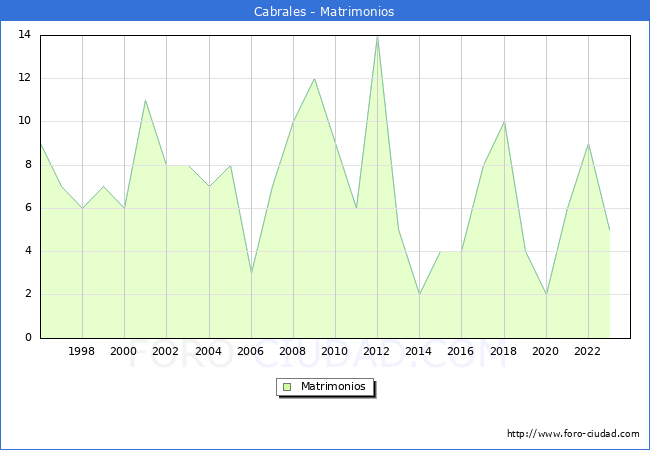
Task: Select the 2012 peak data point
Action: (377, 37)
